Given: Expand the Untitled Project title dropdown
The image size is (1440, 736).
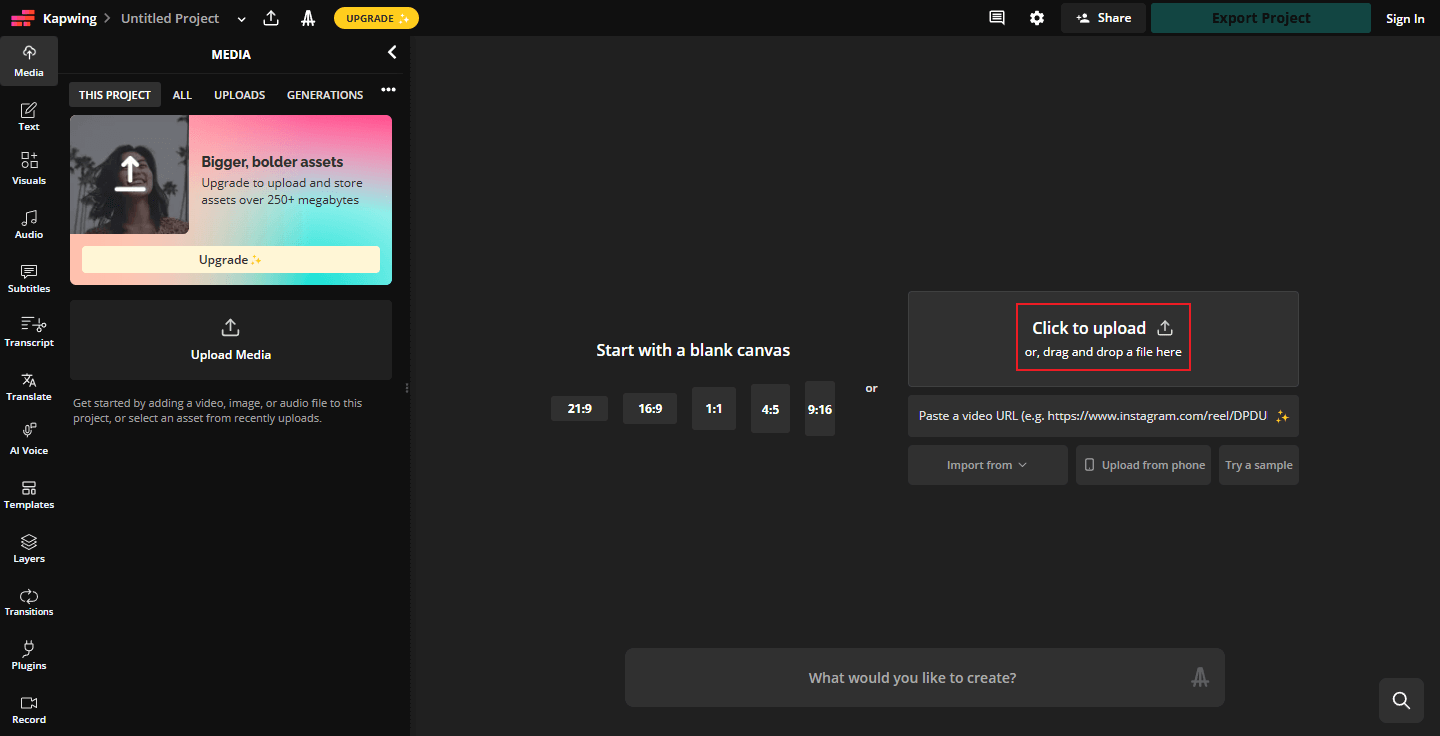Looking at the screenshot, I should (241, 18).
